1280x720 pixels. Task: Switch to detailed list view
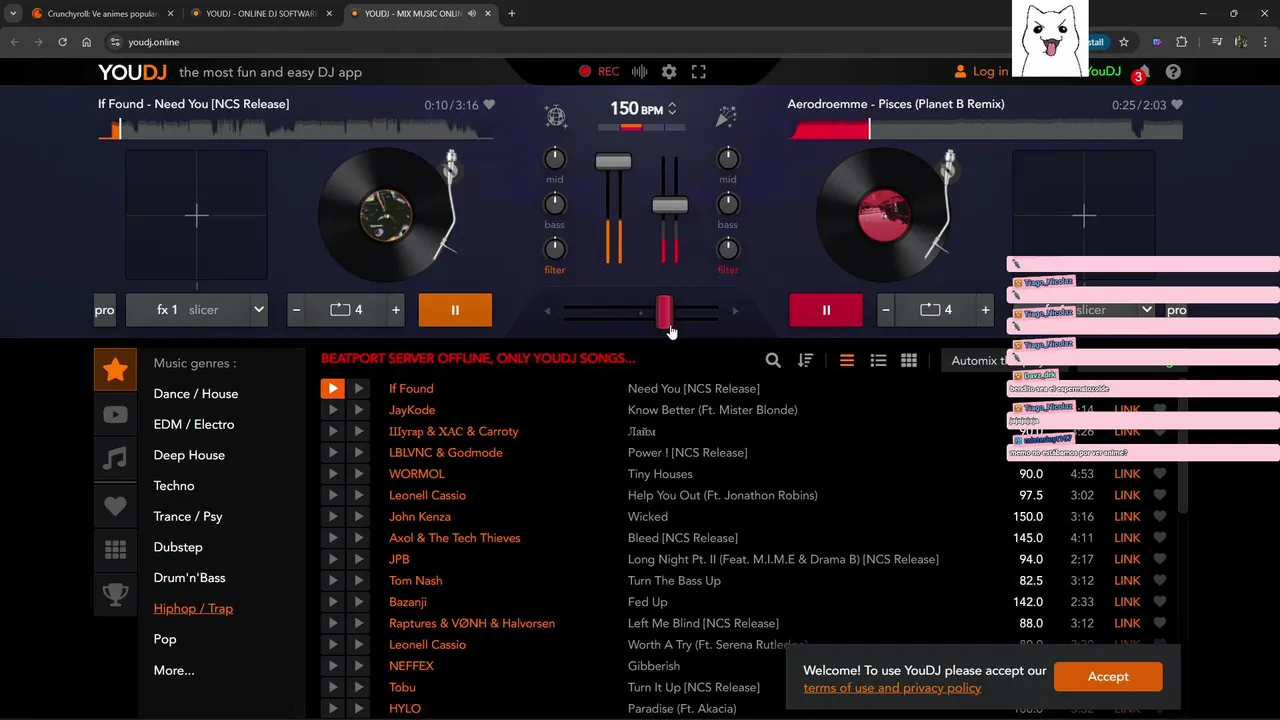click(x=878, y=361)
